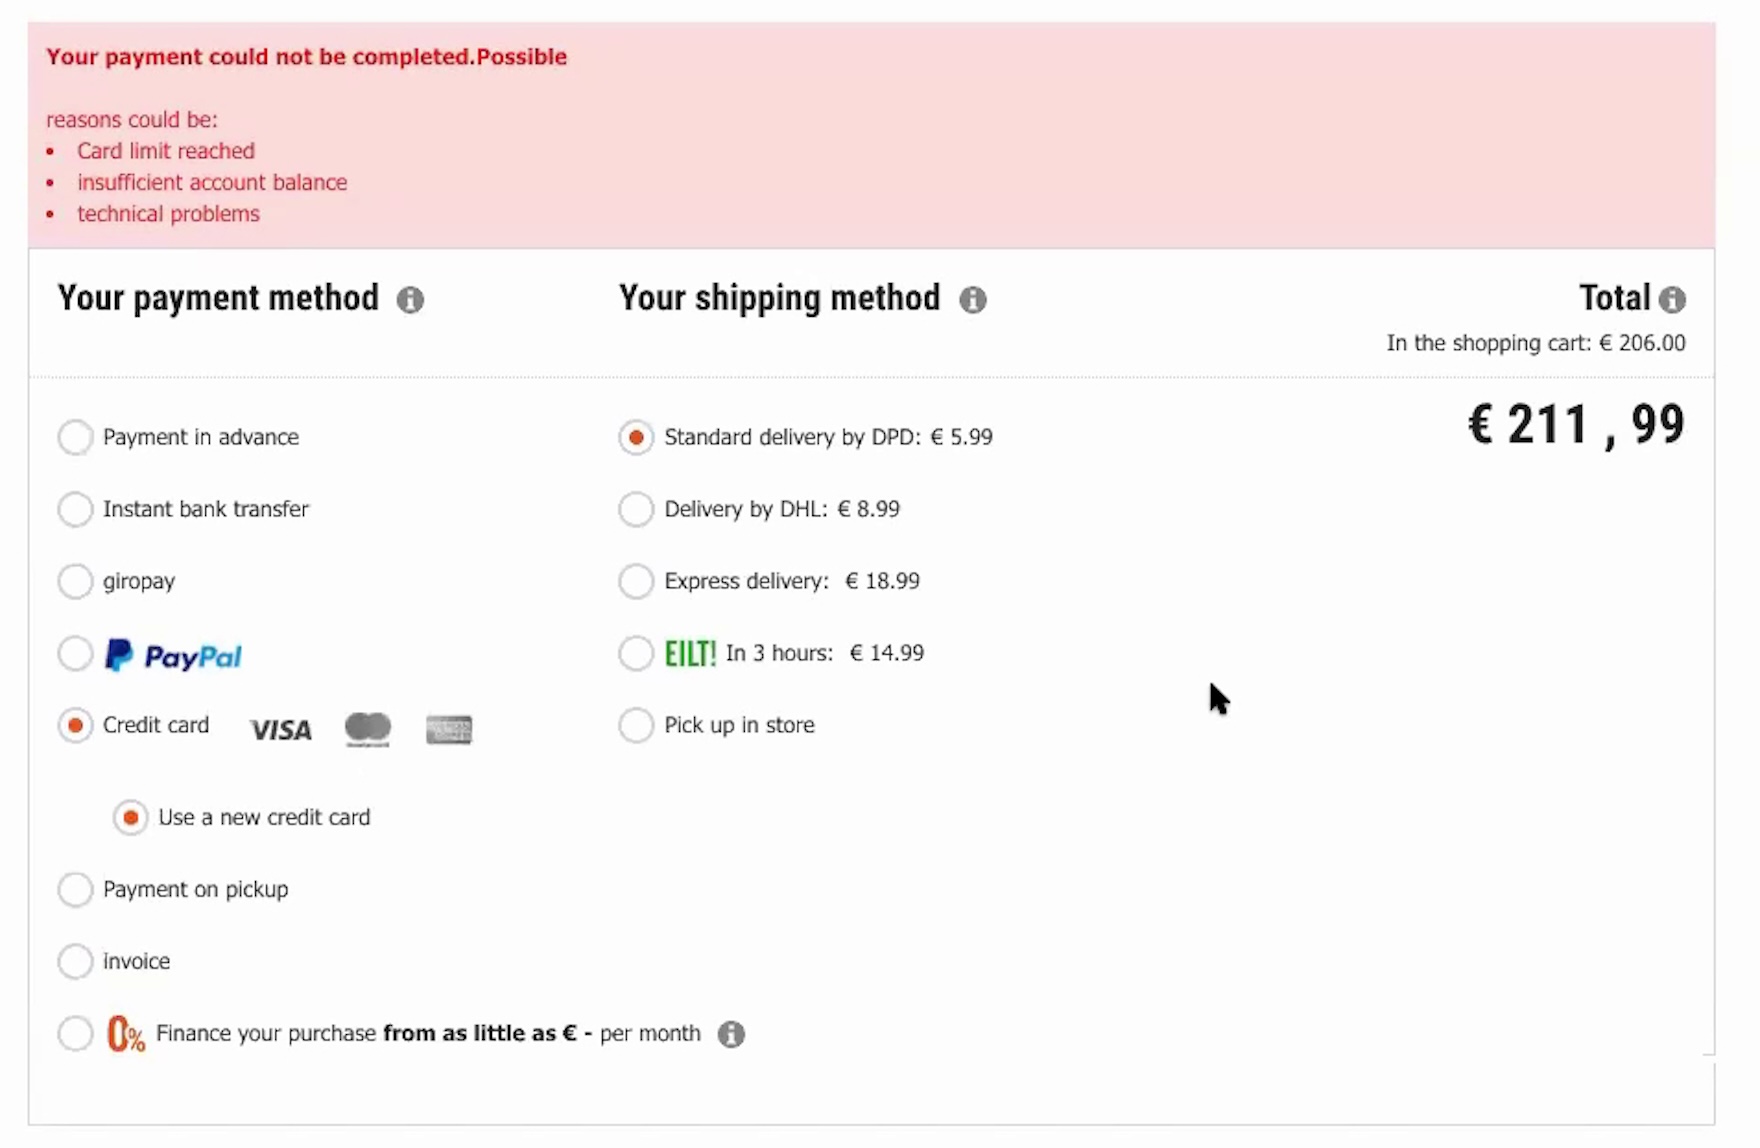Choose Instant bank transfer payment
This screenshot has height=1148, width=1760.
pyautogui.click(x=75, y=509)
